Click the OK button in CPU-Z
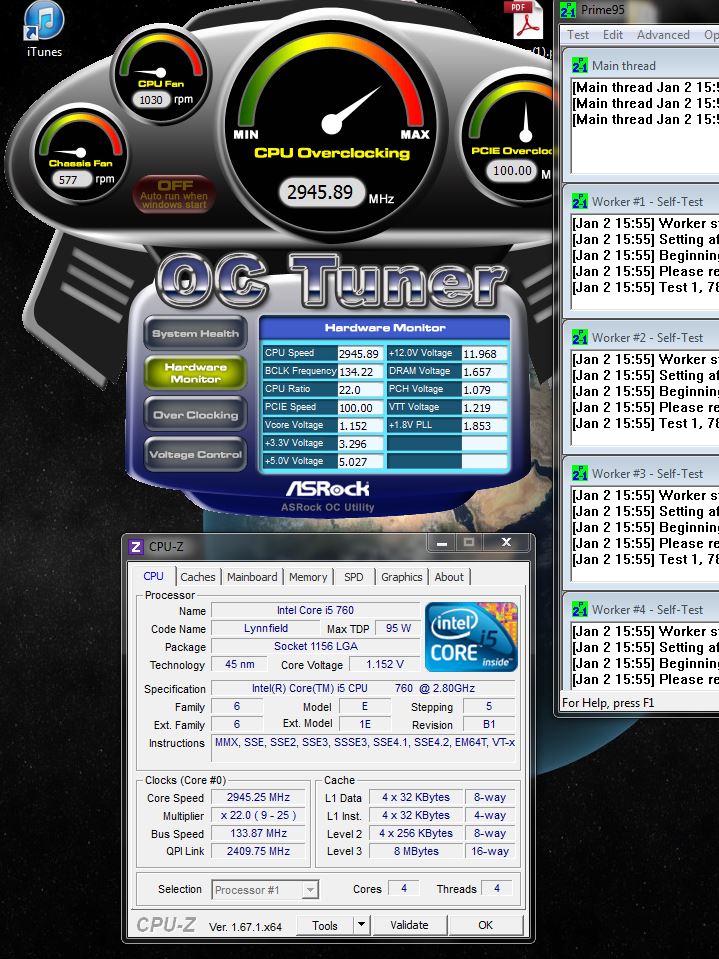The width and height of the screenshot is (719, 959). point(485,925)
